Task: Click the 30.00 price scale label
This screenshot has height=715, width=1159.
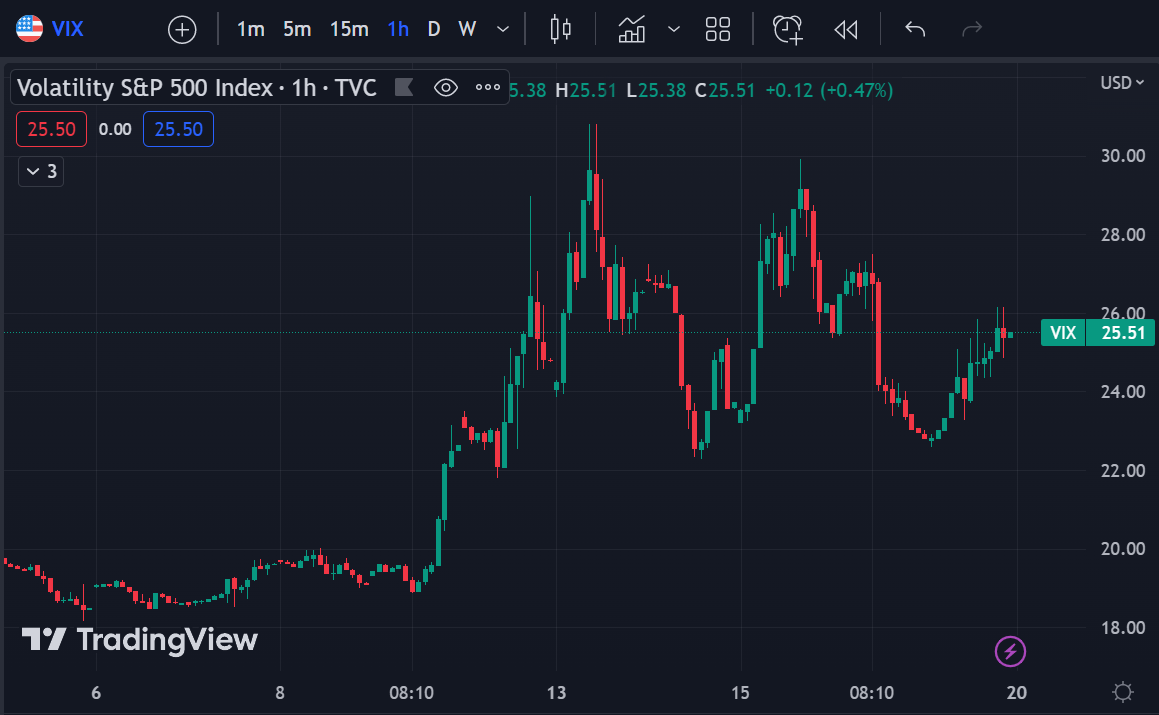Action: pyautogui.click(x=1123, y=156)
